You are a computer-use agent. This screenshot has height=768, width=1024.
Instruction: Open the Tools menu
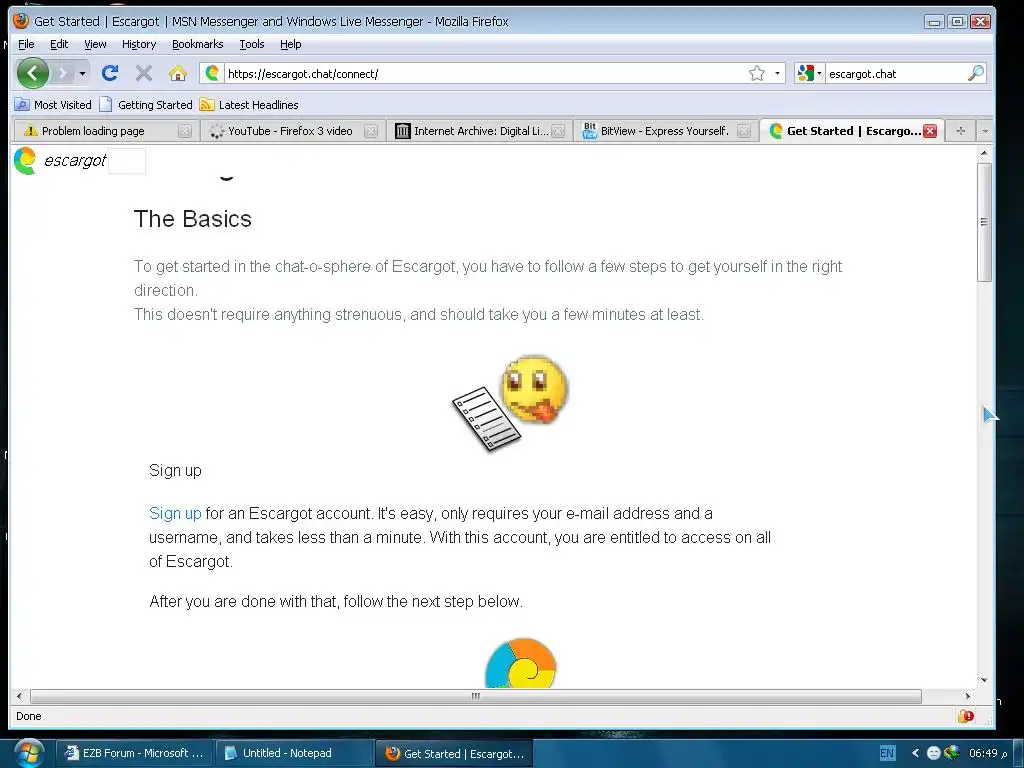point(251,44)
